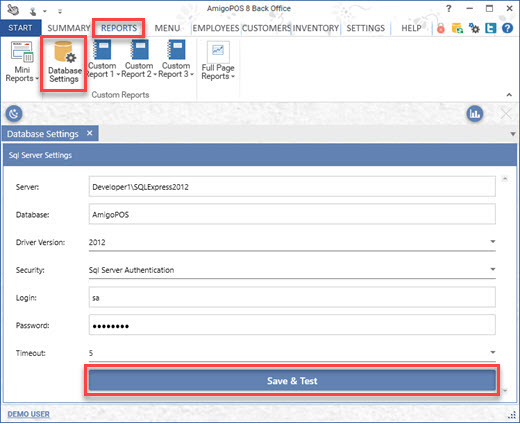
Task: Click the bar chart circle icon
Action: point(475,114)
